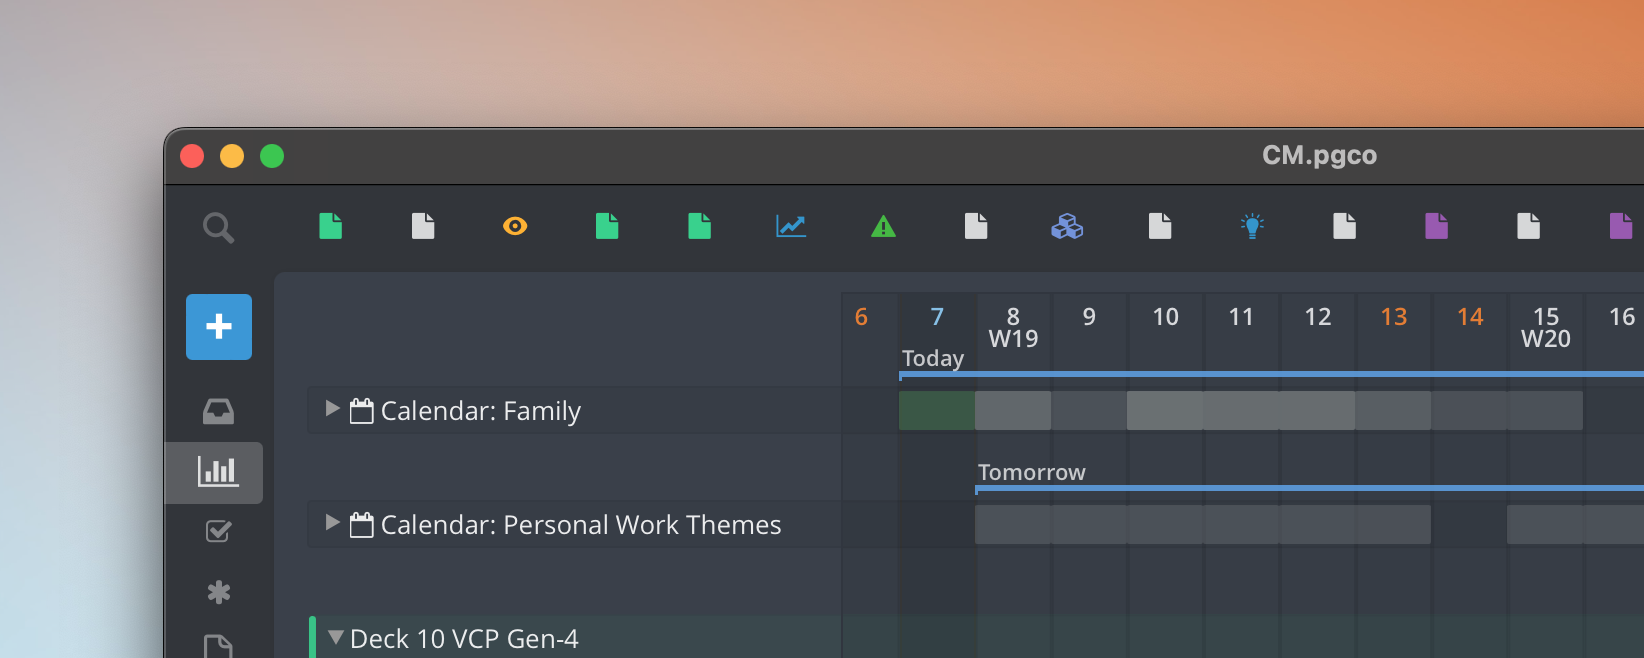Expand the Calendar: Family row
Viewport: 1644px width, 658px height.
point(333,409)
